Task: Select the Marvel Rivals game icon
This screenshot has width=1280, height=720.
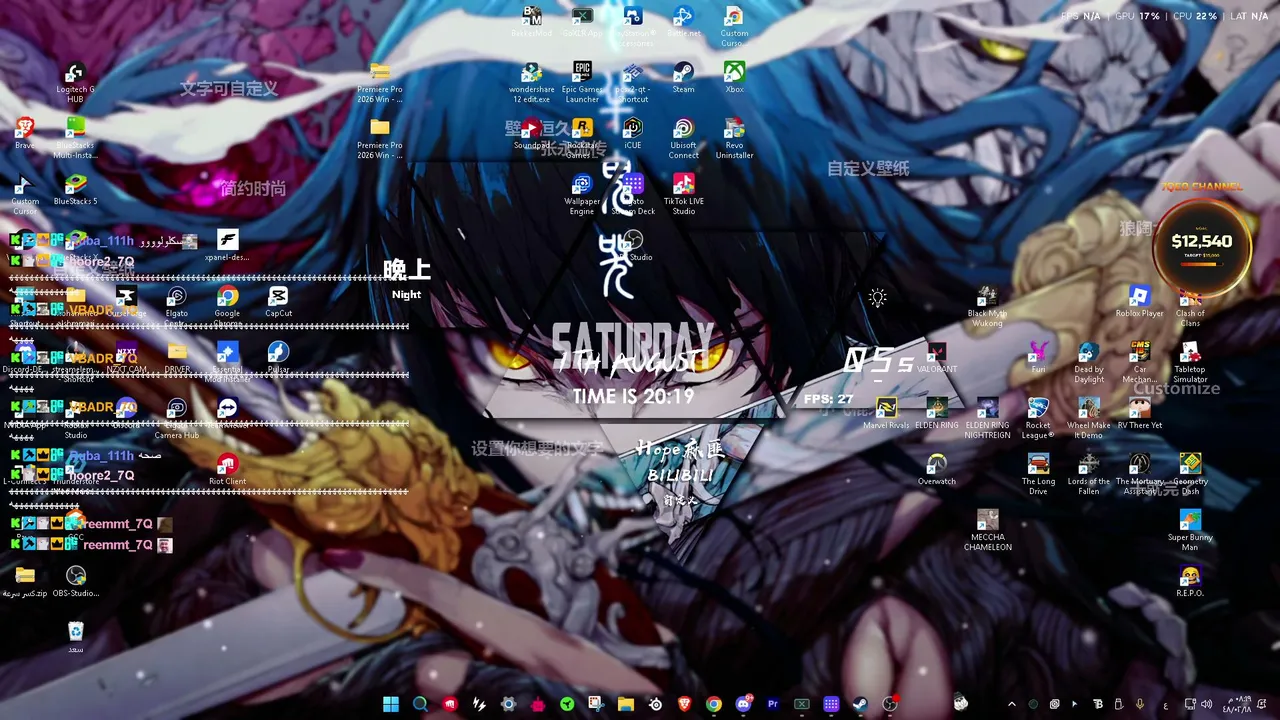Action: [886, 415]
